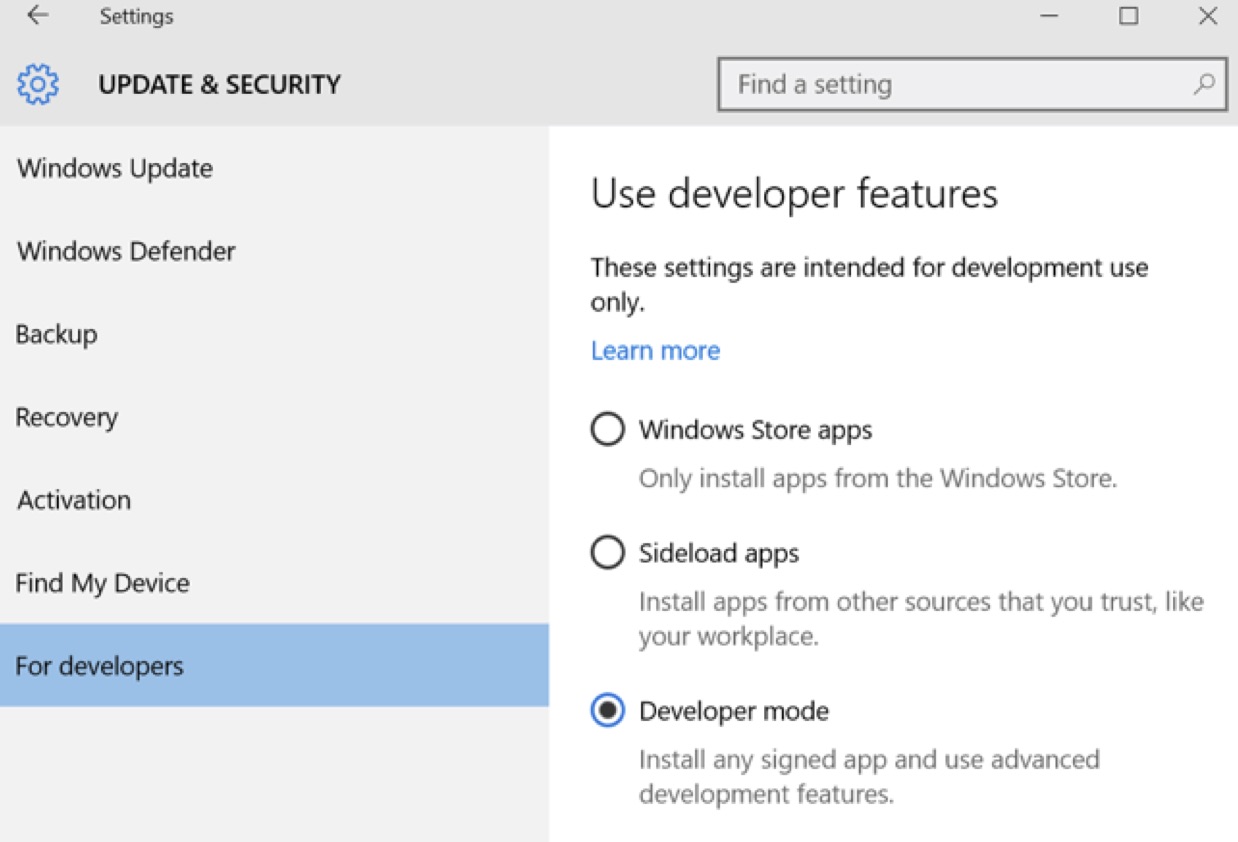The width and height of the screenshot is (1238, 842).
Task: Click the search magnifier icon
Action: (x=1205, y=84)
